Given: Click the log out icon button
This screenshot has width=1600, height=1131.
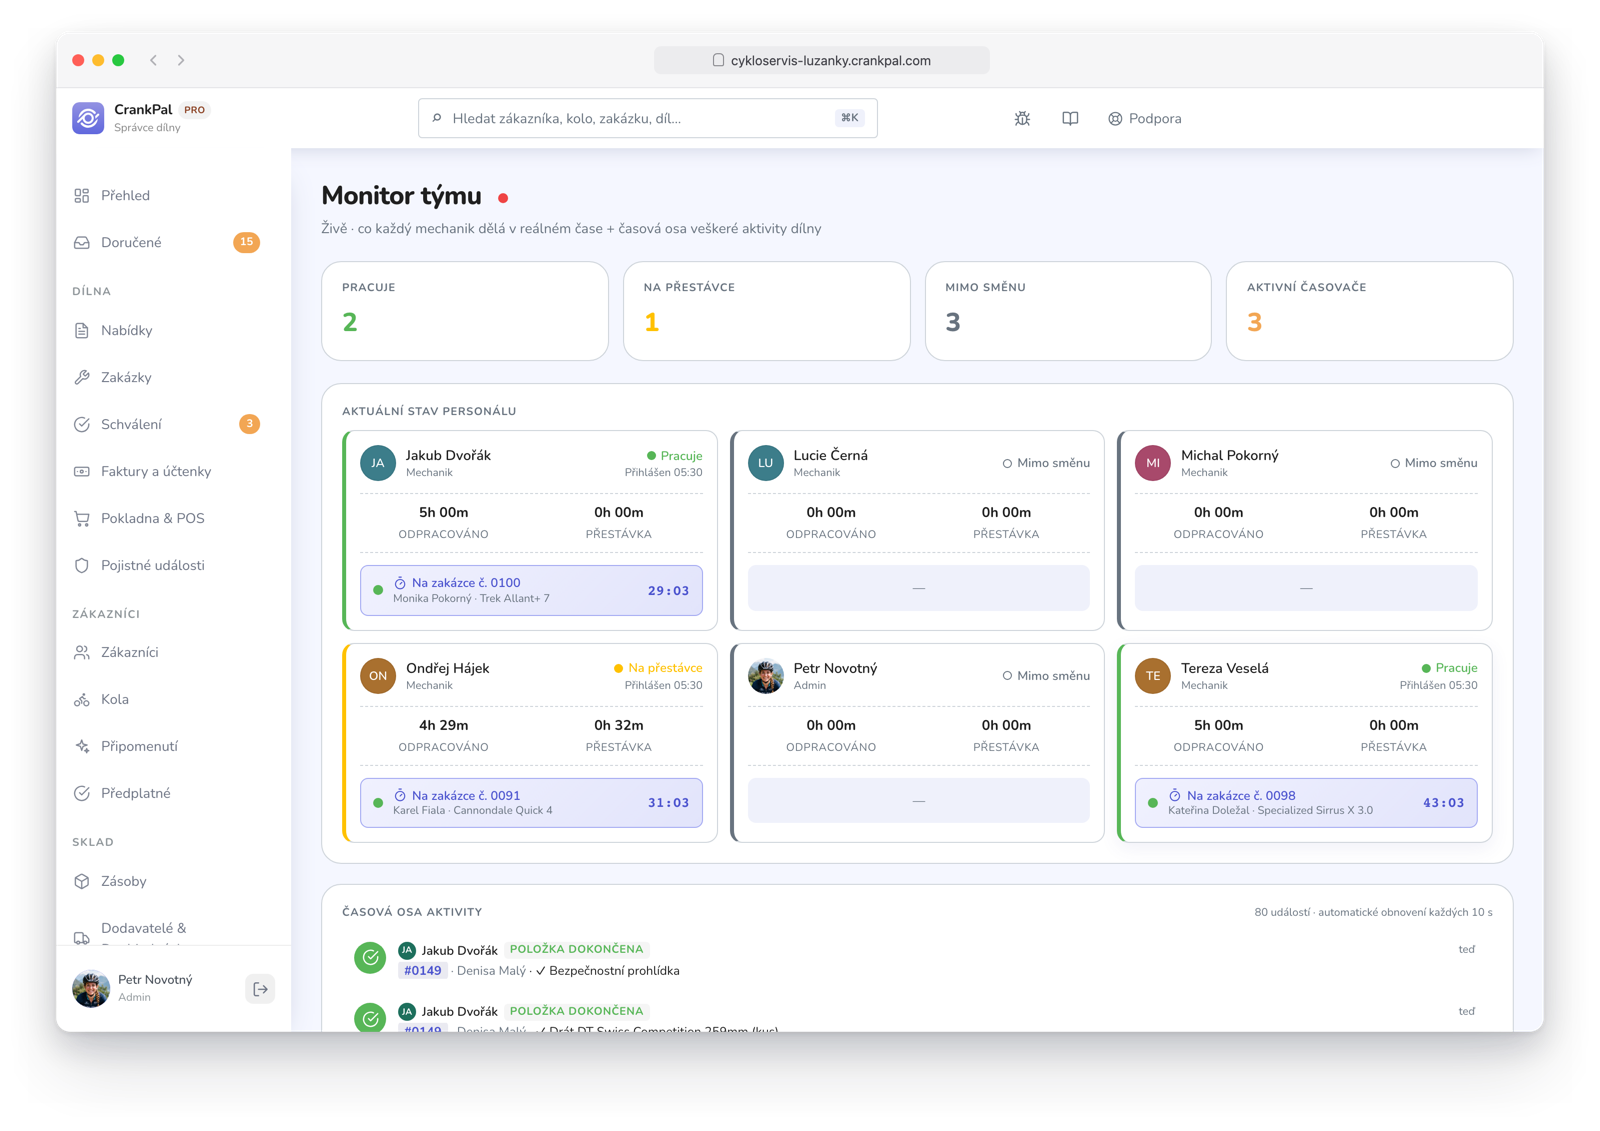Looking at the screenshot, I should (260, 989).
